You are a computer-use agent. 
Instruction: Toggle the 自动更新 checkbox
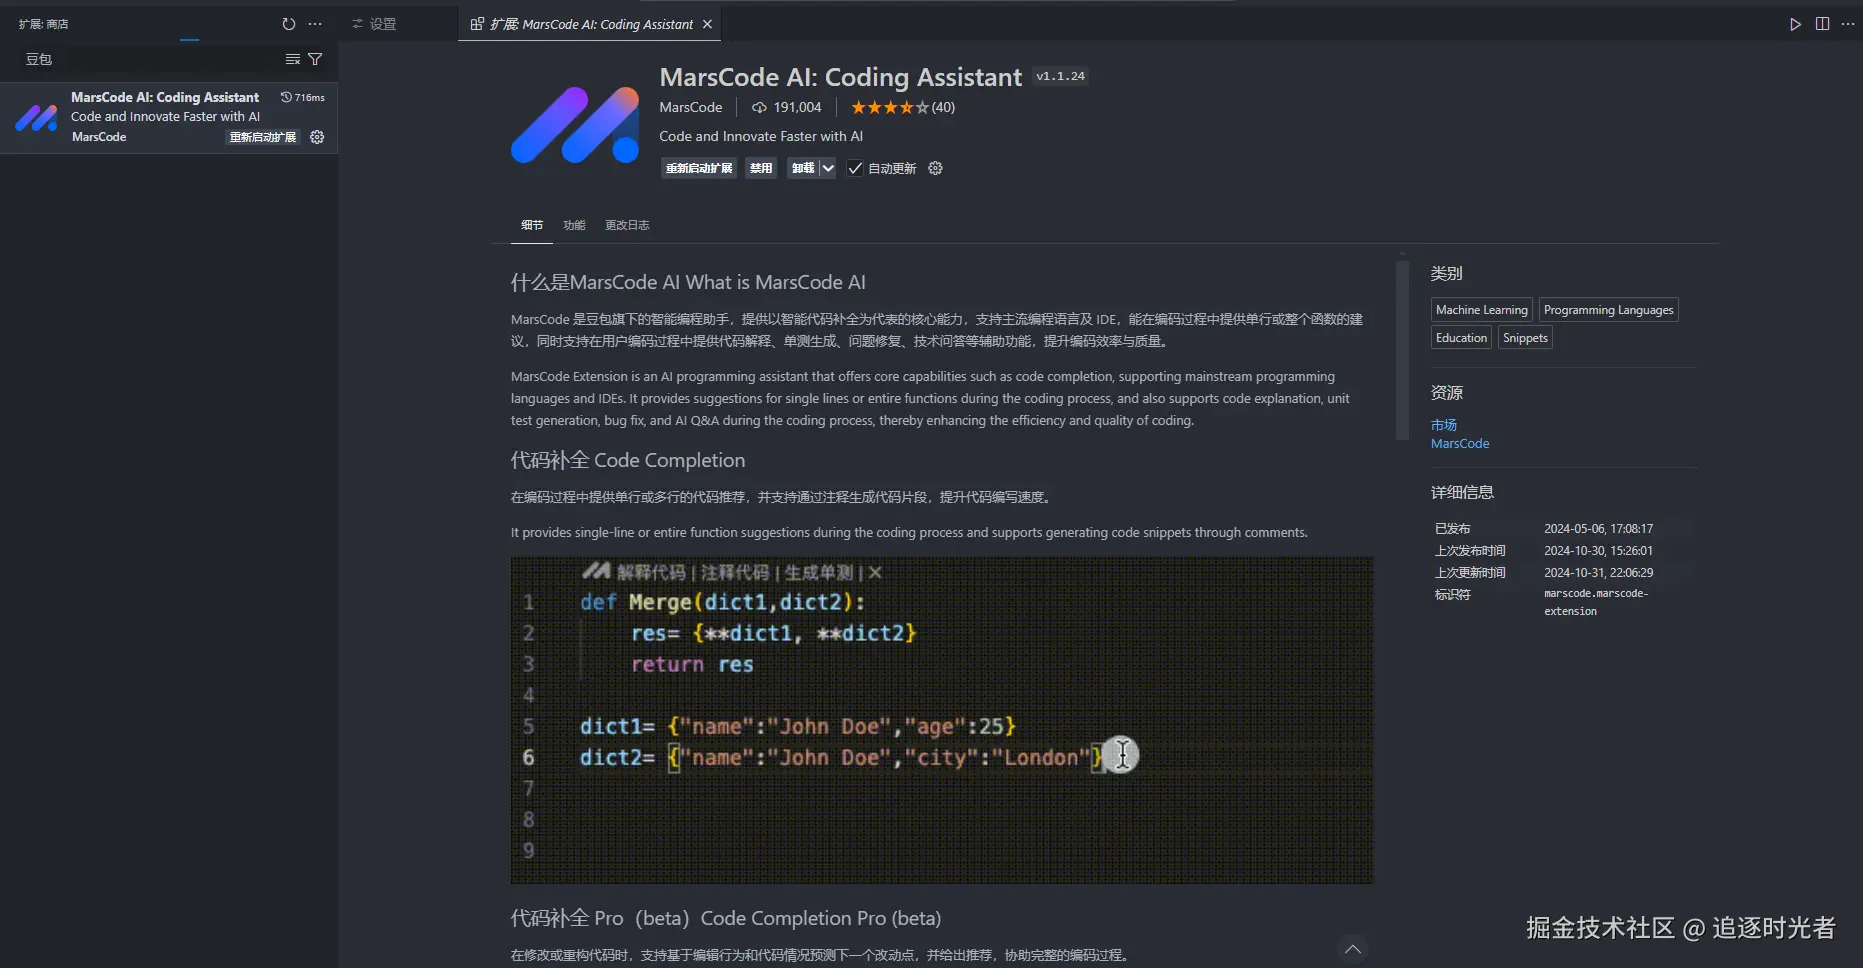click(855, 168)
